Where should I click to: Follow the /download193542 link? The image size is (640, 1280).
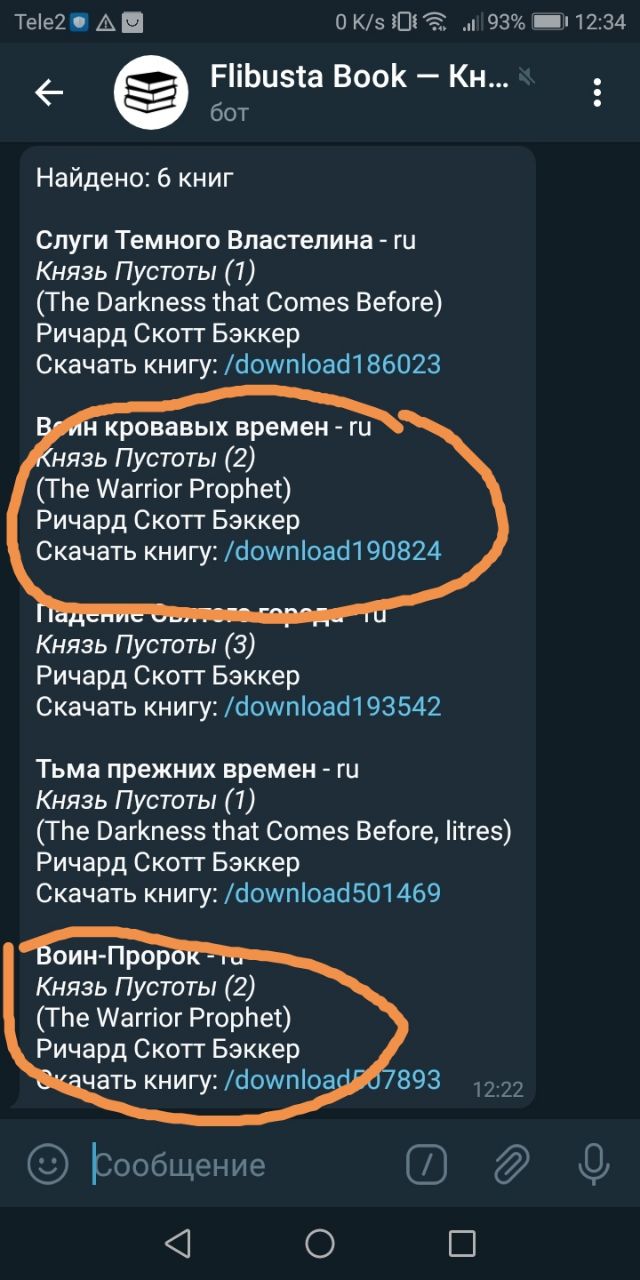tap(332, 707)
